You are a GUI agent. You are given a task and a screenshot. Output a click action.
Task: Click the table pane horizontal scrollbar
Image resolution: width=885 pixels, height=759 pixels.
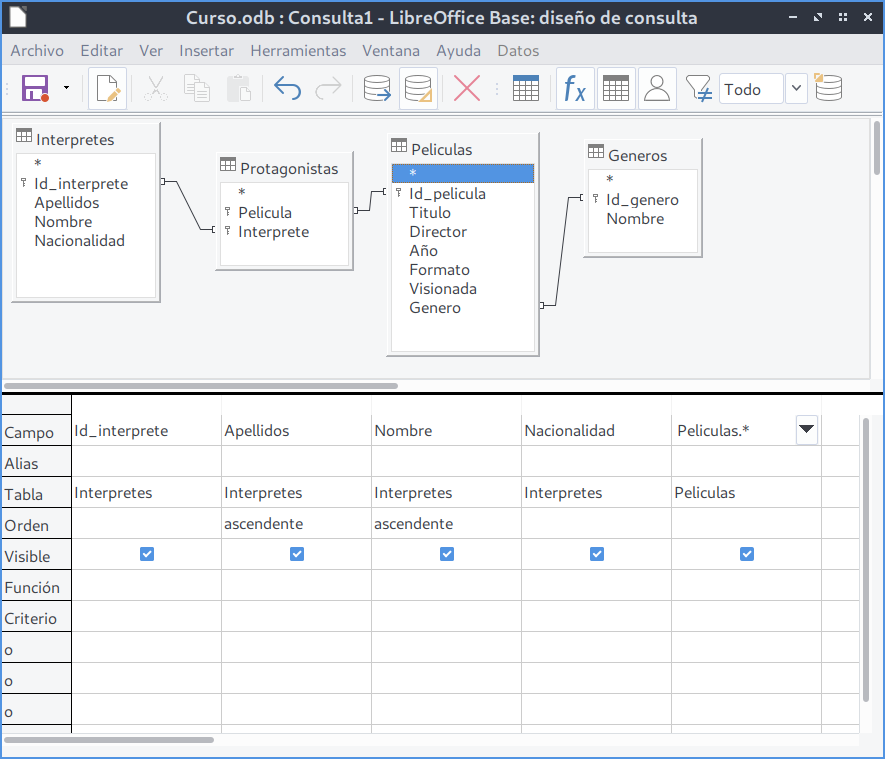(200, 385)
